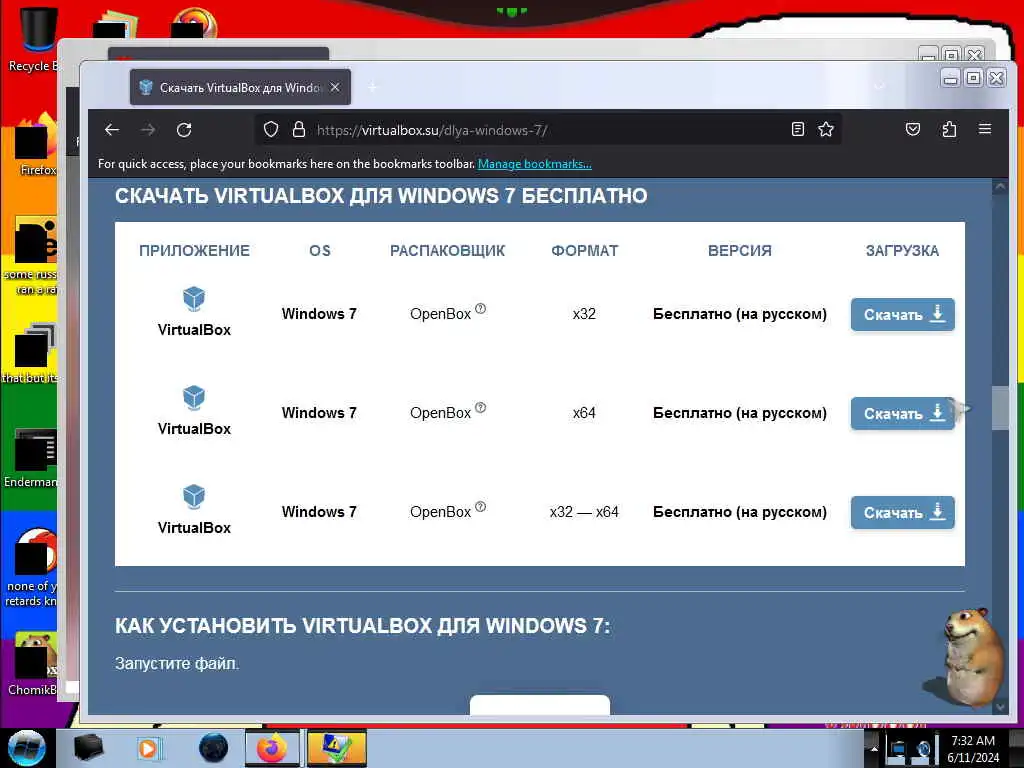Click the taskbar clock showing 7:32 AM

pyautogui.click(x=973, y=748)
